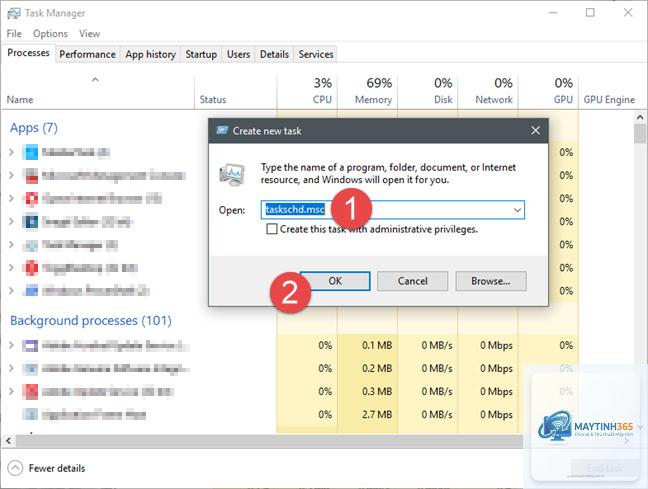The height and width of the screenshot is (489, 648).
Task: Sort by the 0% Disk column header
Action: pyautogui.click(x=428, y=93)
